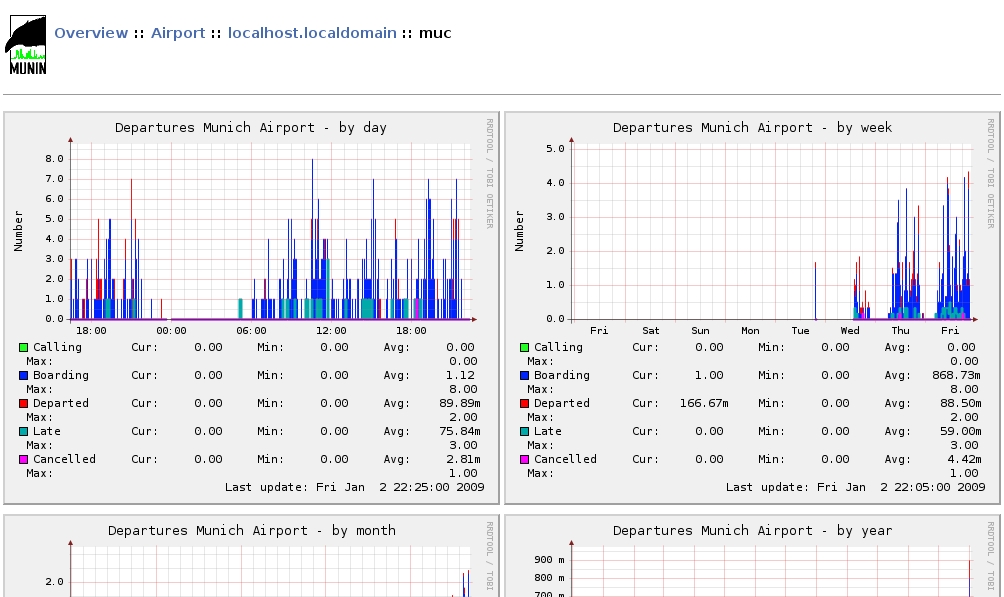This screenshot has width=1004, height=597.
Task: Open localhost.localdomain breadcrumb link
Action: click(312, 33)
